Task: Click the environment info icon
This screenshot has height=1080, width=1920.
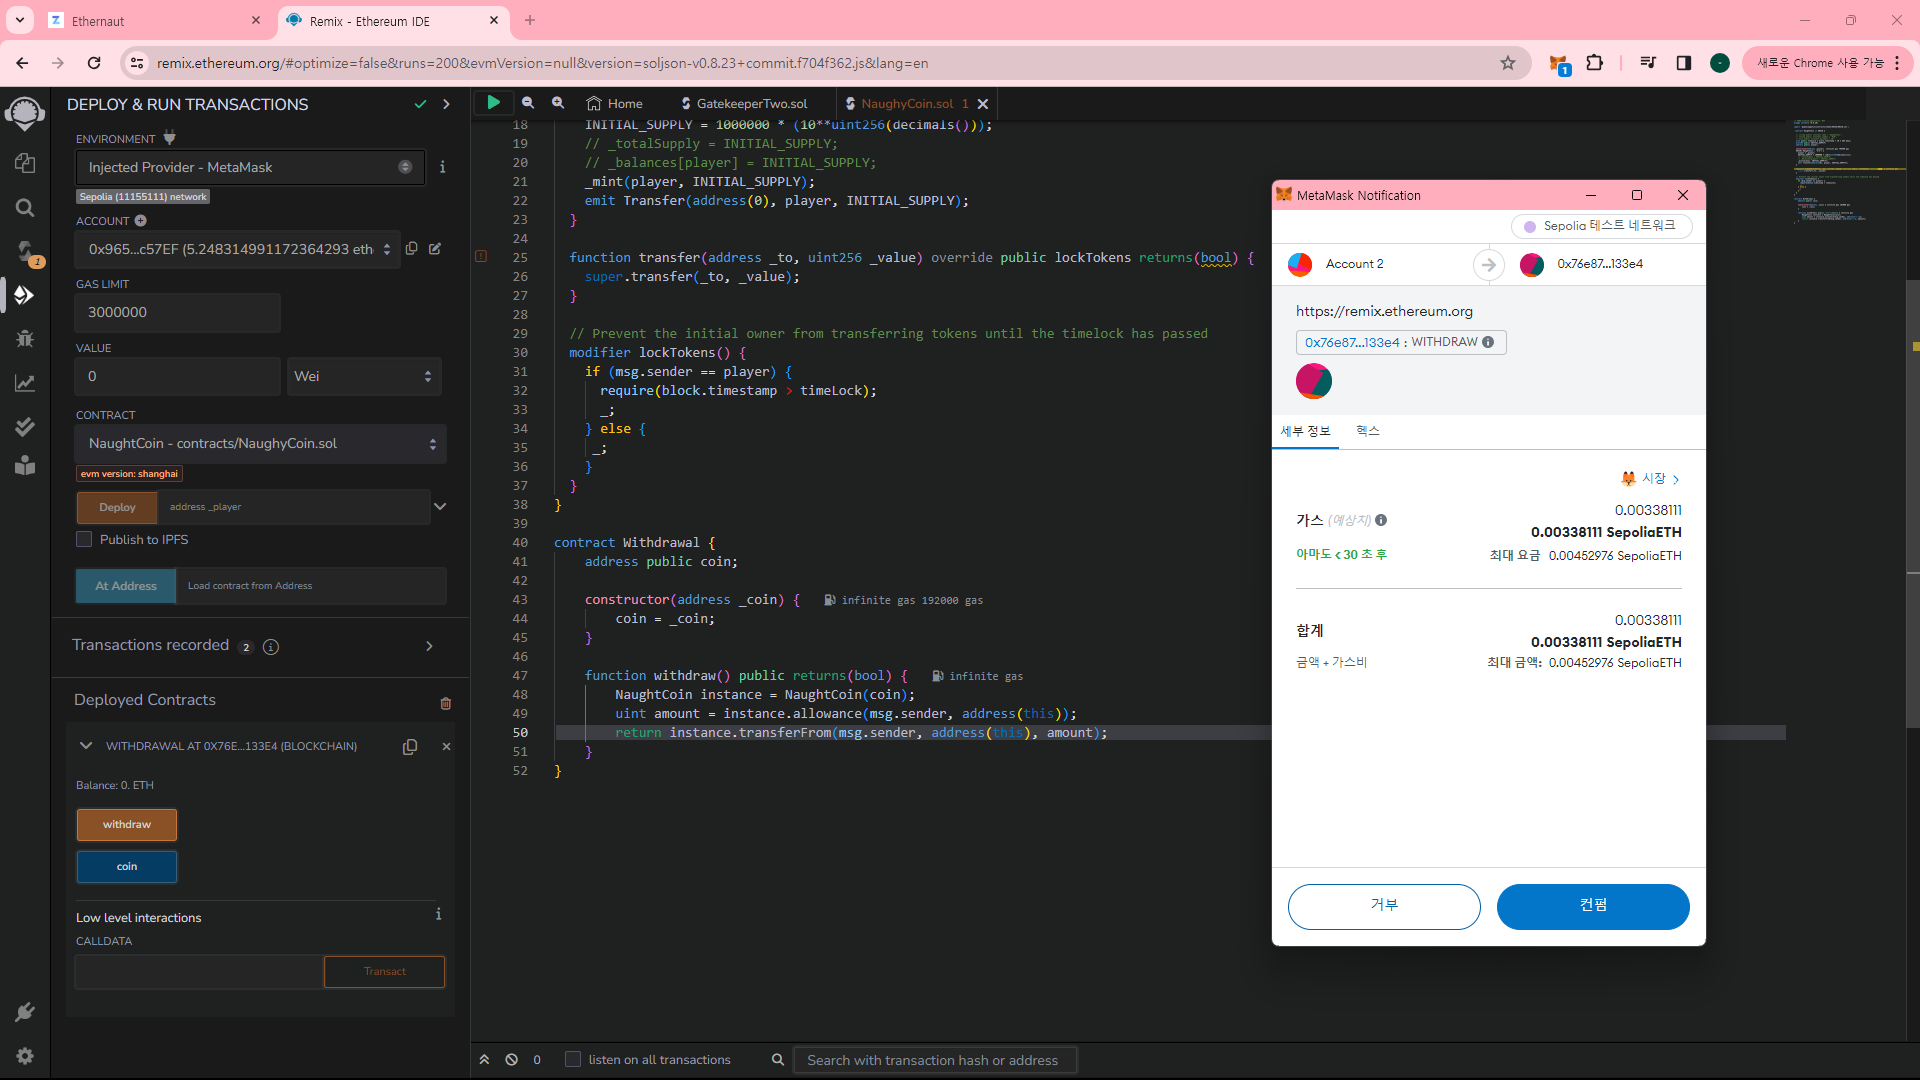Action: [x=442, y=167]
